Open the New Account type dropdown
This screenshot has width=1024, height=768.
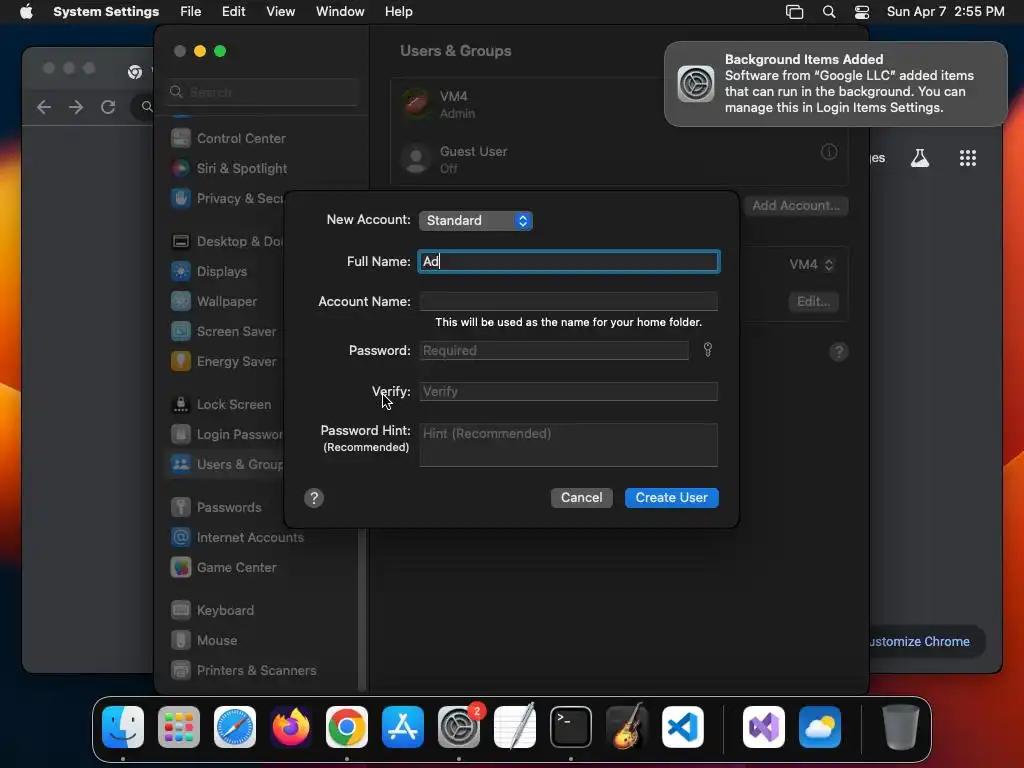click(x=476, y=221)
